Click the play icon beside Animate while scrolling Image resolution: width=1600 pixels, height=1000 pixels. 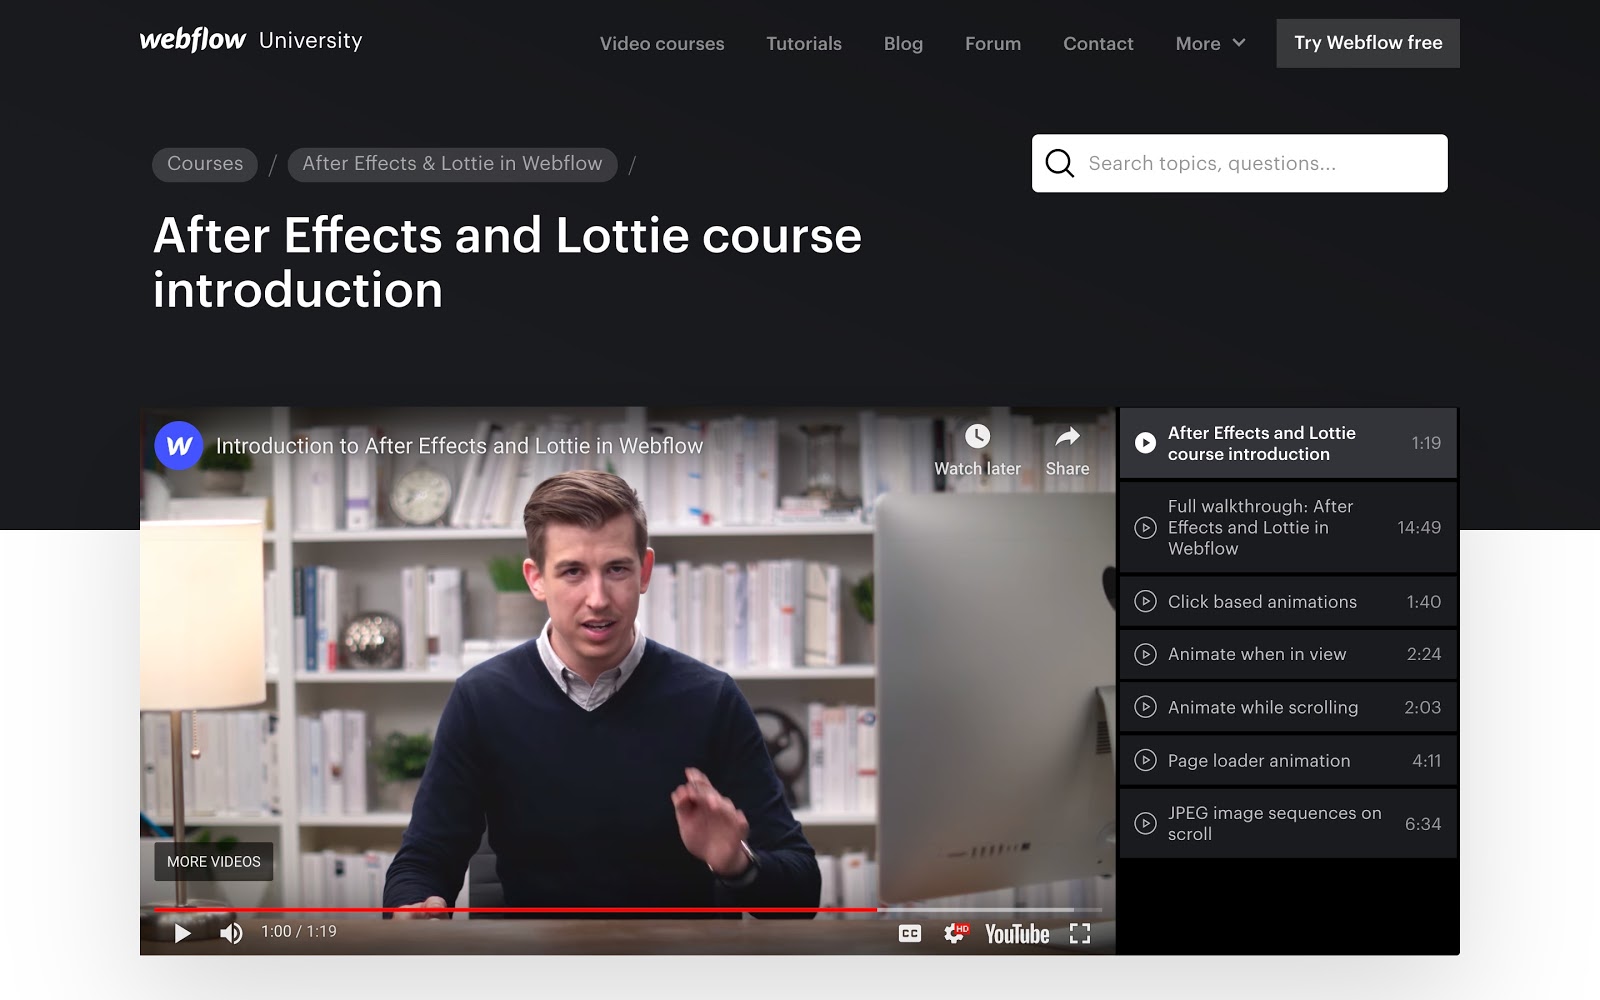coord(1145,707)
